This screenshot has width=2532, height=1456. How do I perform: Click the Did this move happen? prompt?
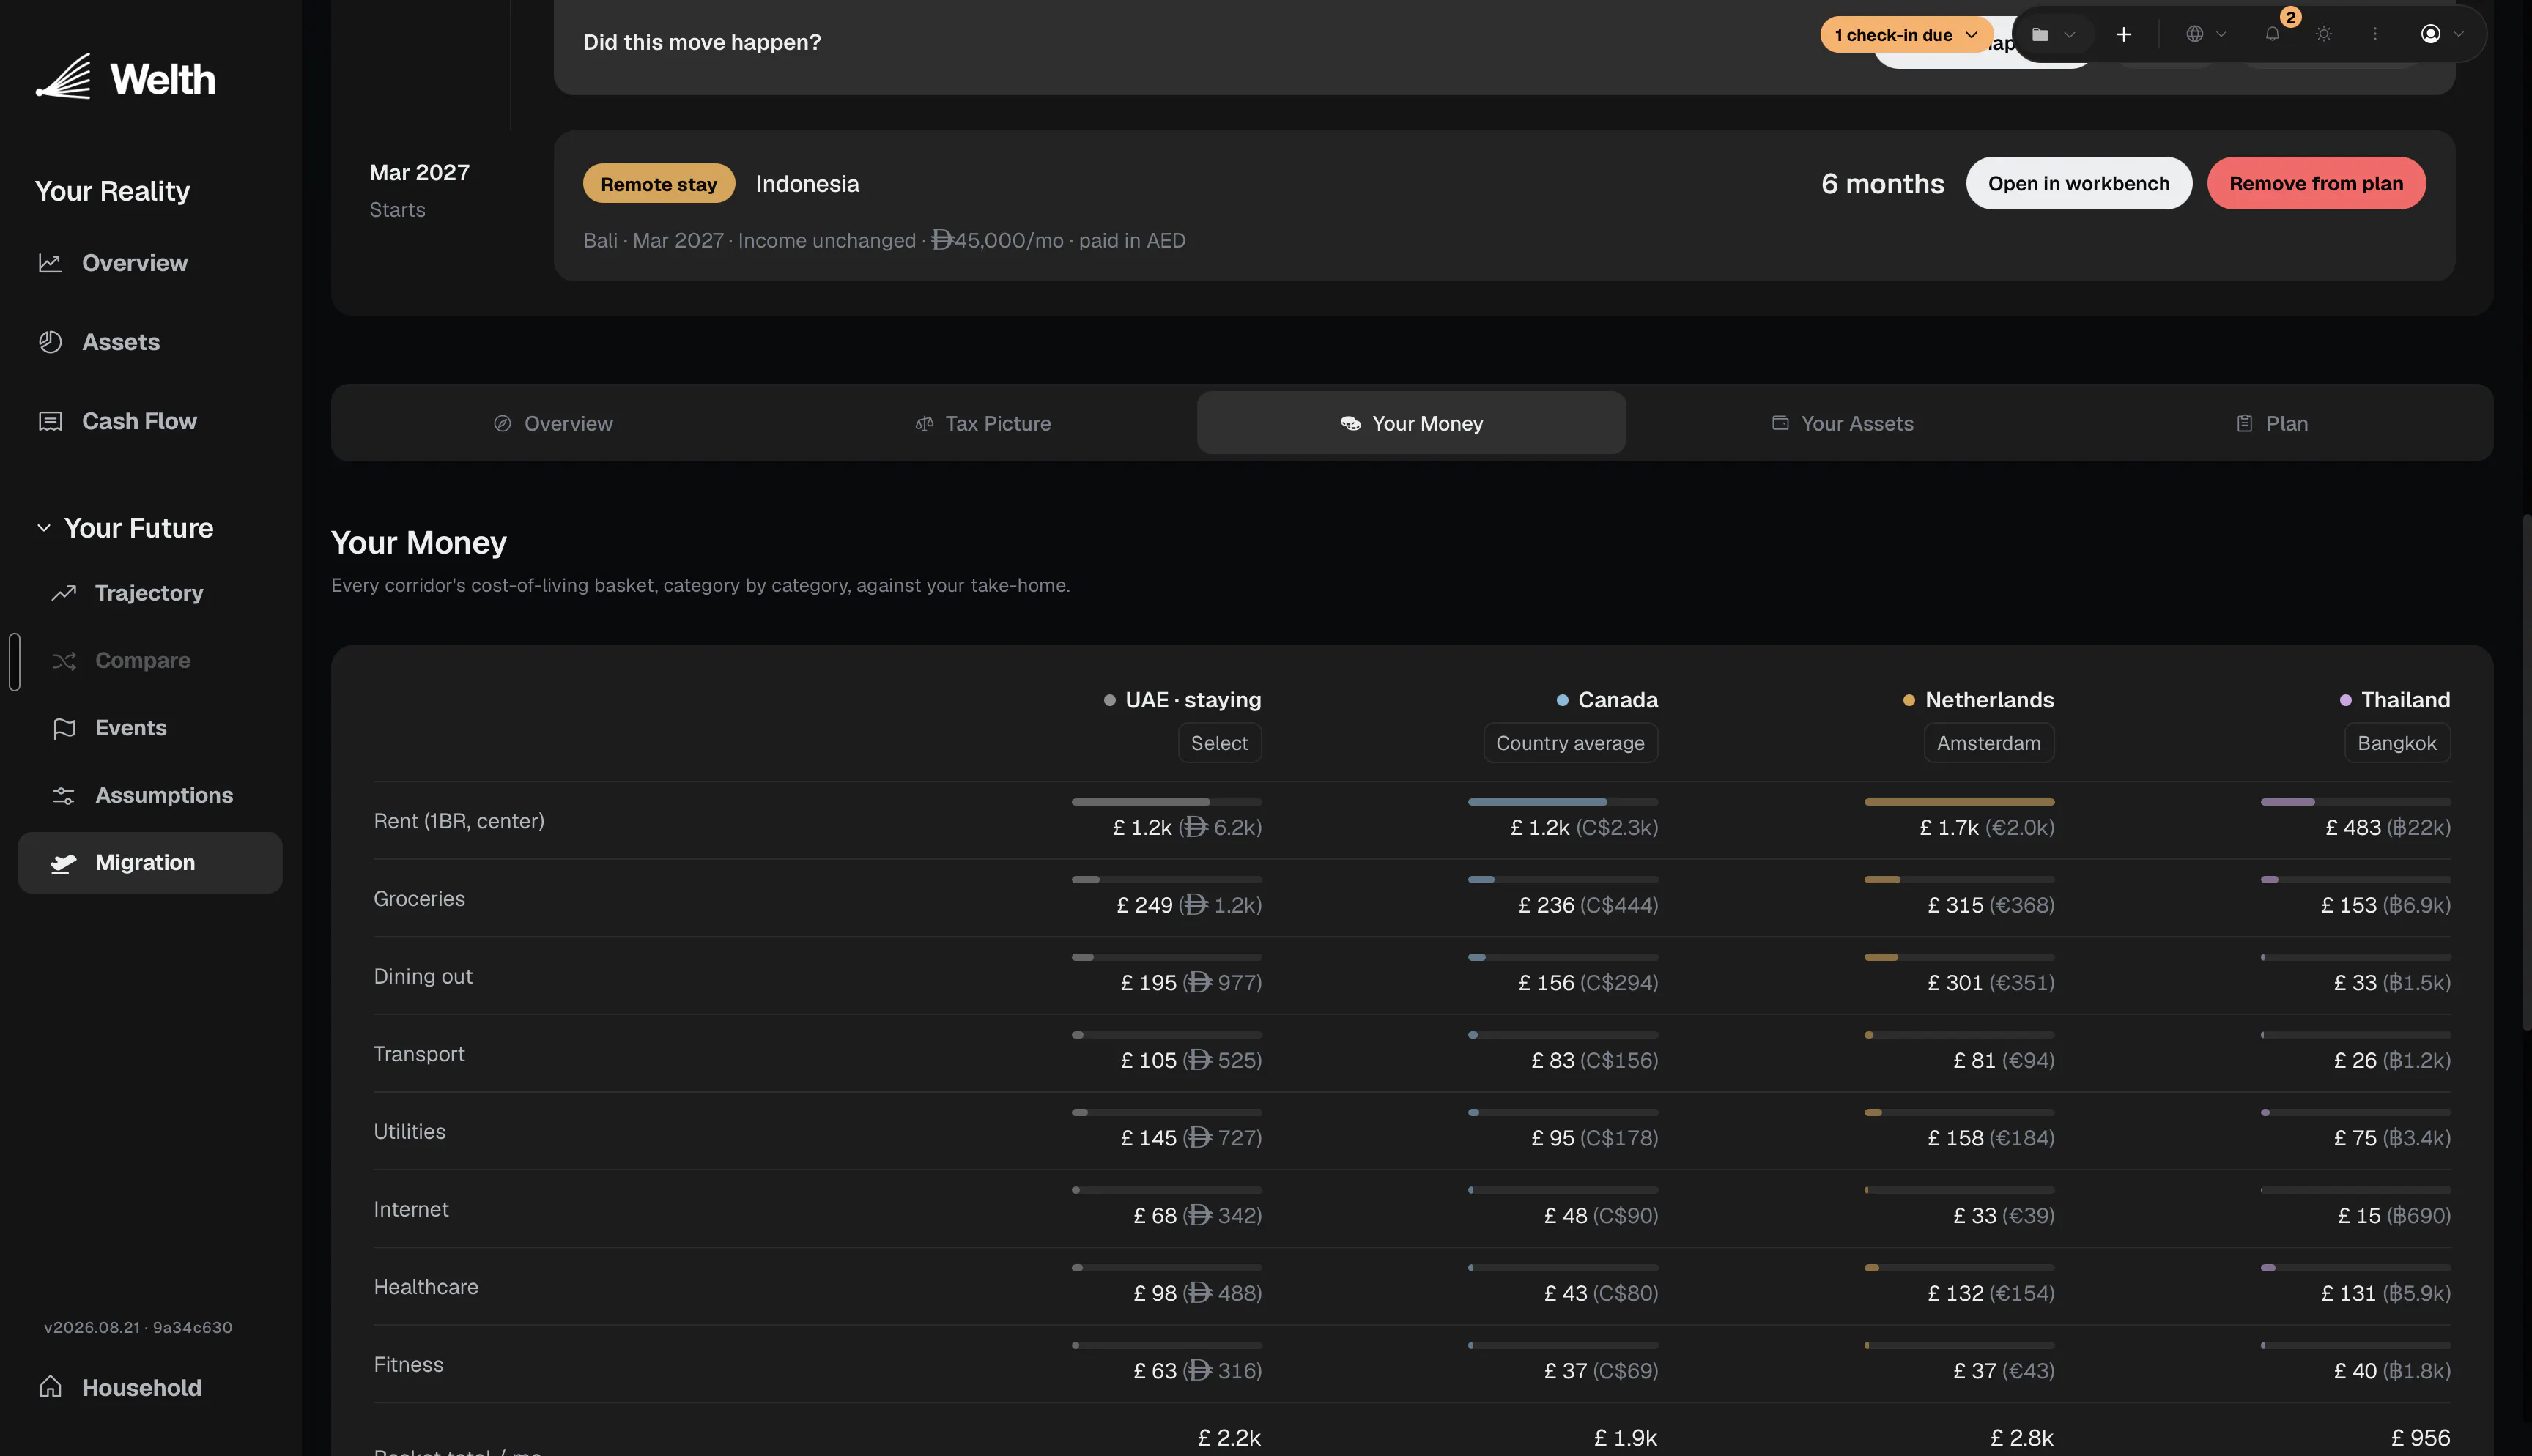tap(702, 42)
